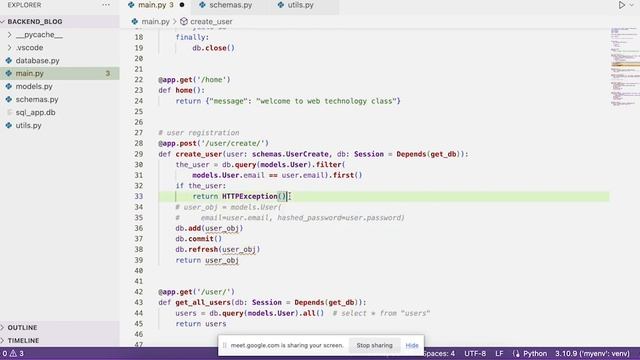Click the minimap code overview
Viewport: 640px width, 360px height.
625,67
